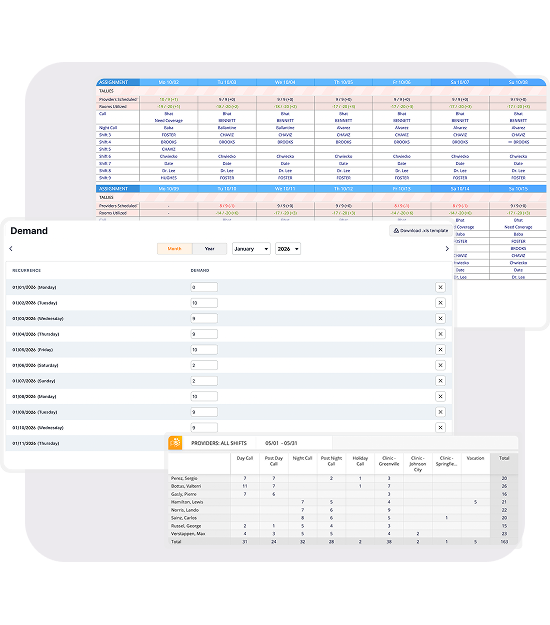Delete the 01/10/2026 Wednesday demand entry

(x=440, y=427)
